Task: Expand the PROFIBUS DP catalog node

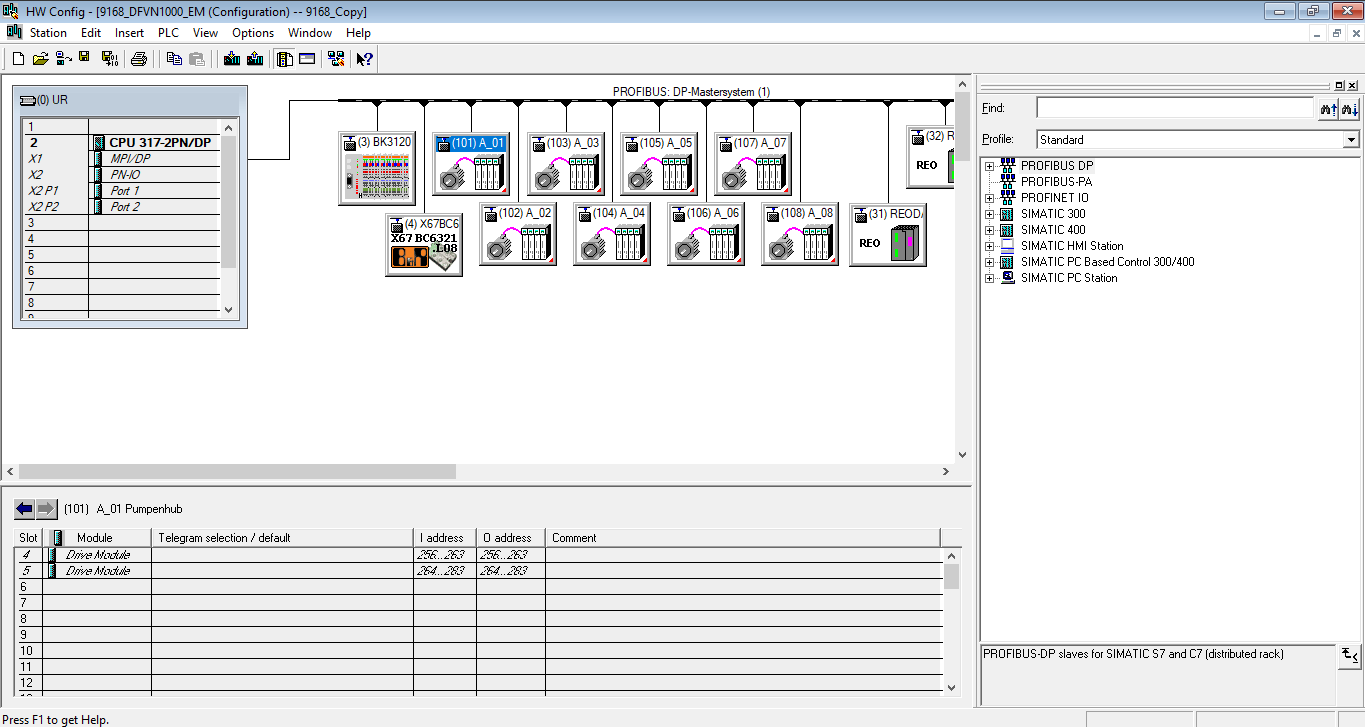Action: (x=989, y=166)
